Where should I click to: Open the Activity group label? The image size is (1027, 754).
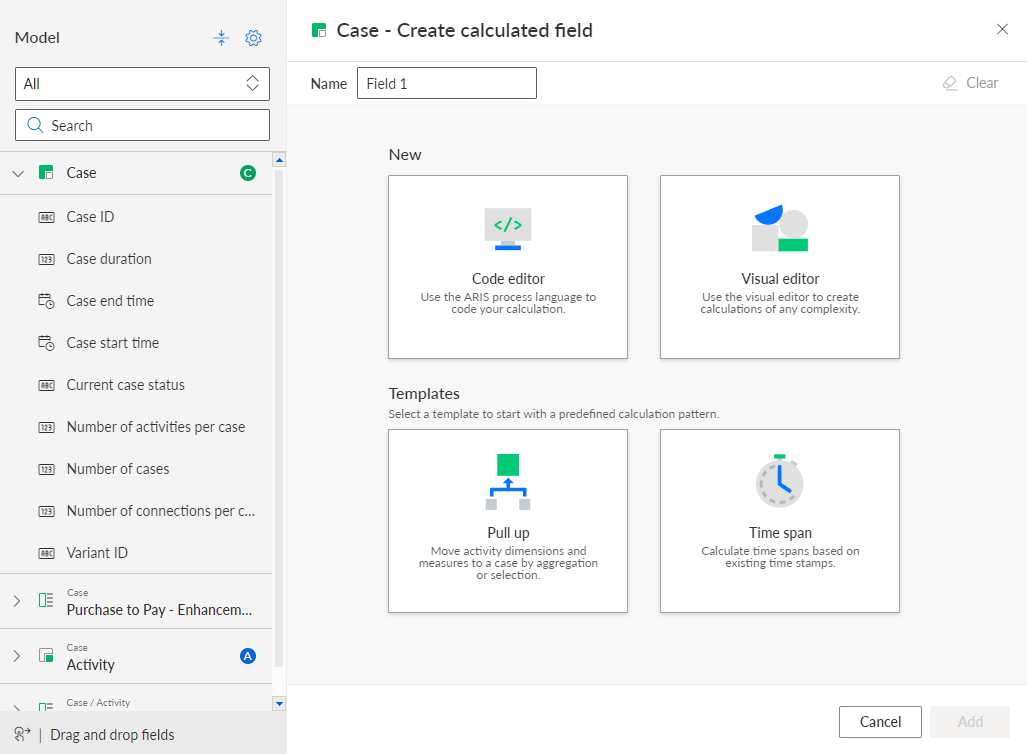[90, 665]
